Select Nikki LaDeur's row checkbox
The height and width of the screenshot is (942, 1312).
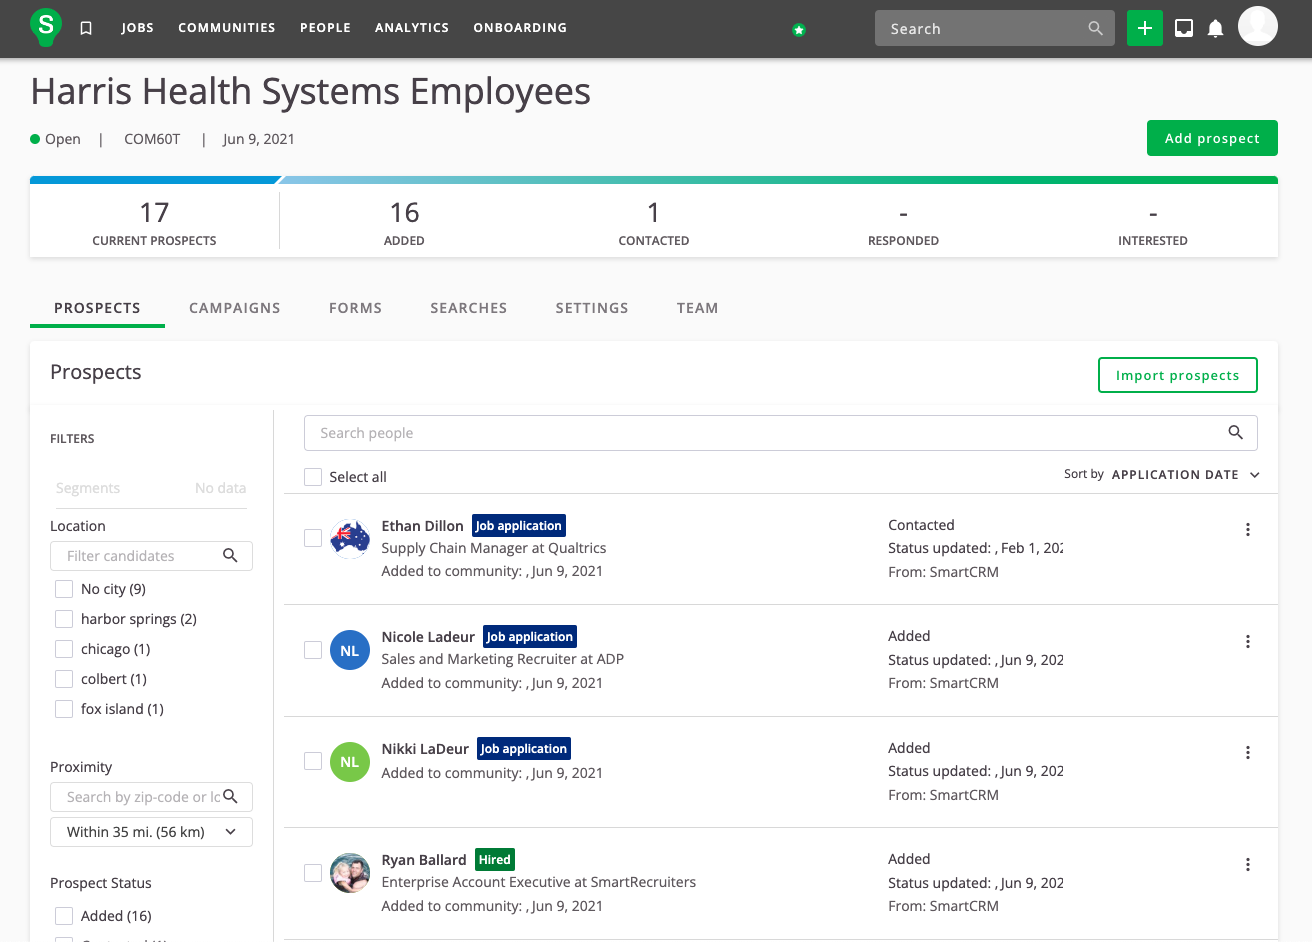(x=313, y=761)
